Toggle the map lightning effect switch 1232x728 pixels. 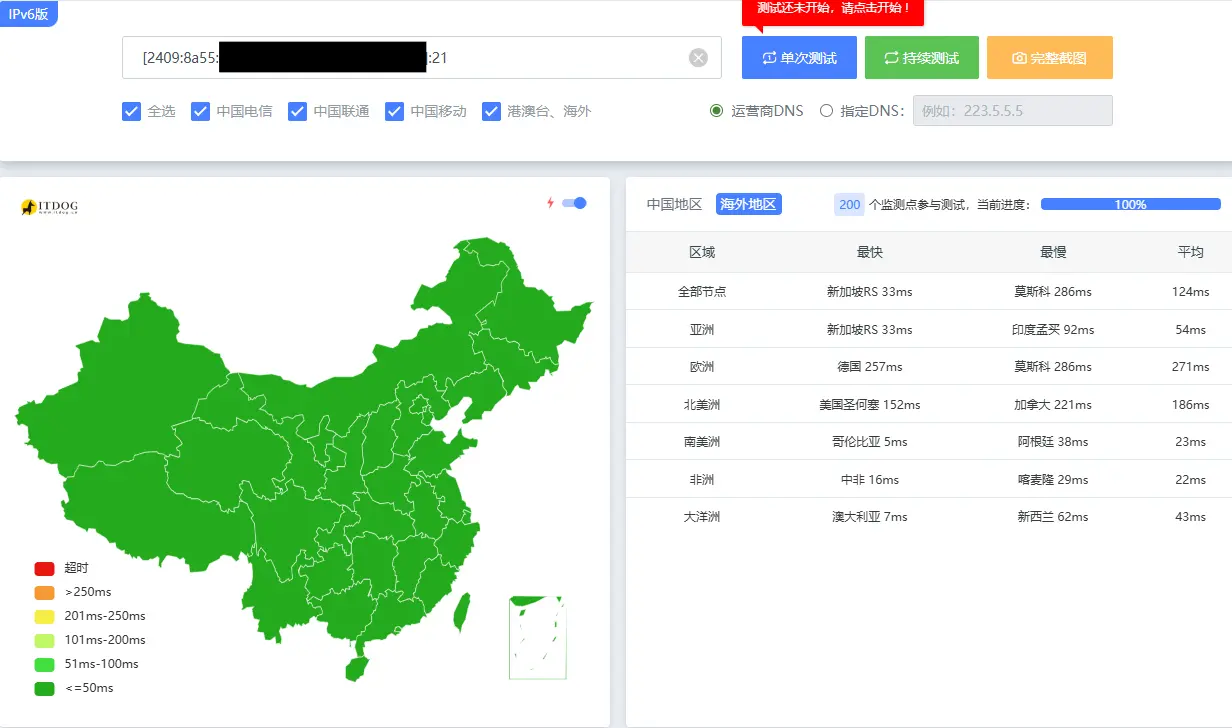click(574, 203)
